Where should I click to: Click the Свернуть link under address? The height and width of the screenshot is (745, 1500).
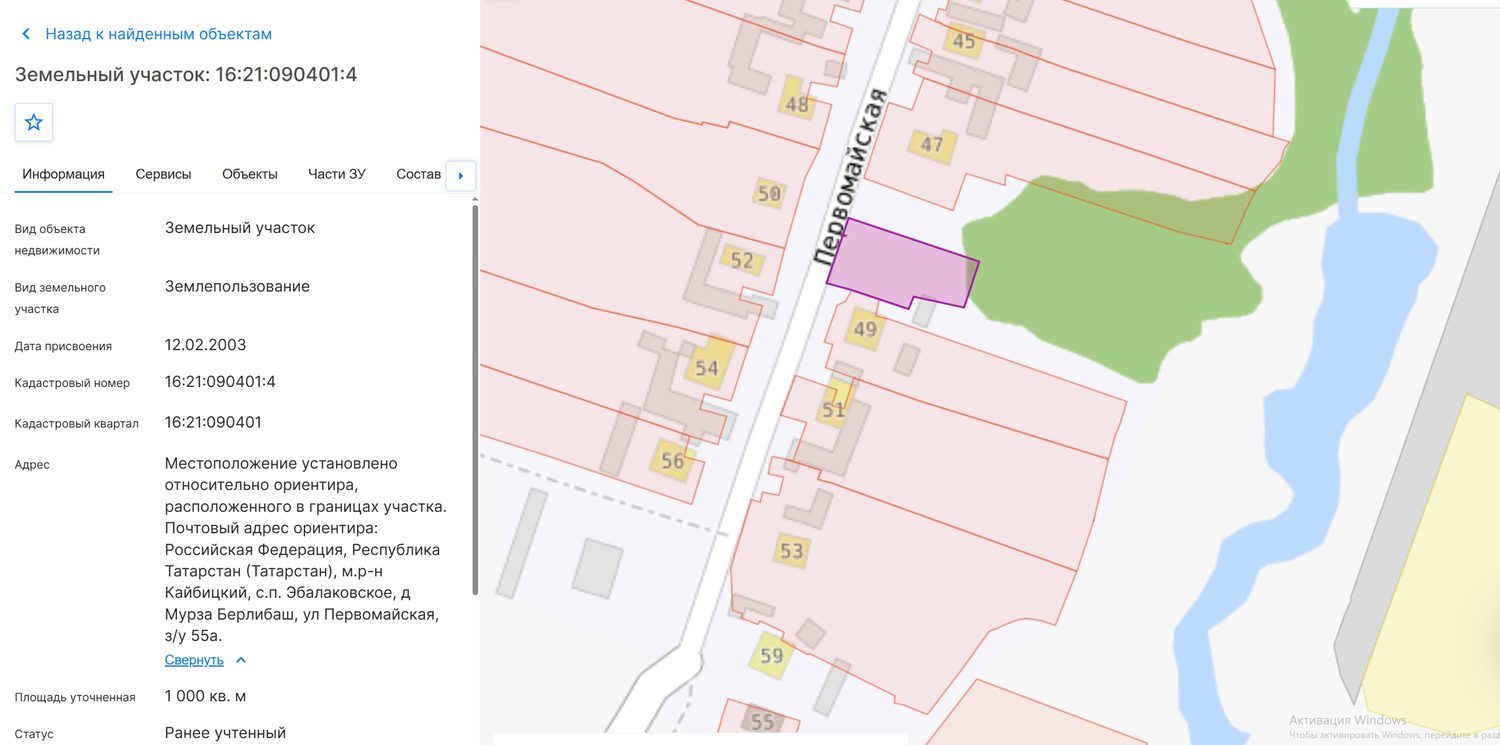[x=194, y=660]
